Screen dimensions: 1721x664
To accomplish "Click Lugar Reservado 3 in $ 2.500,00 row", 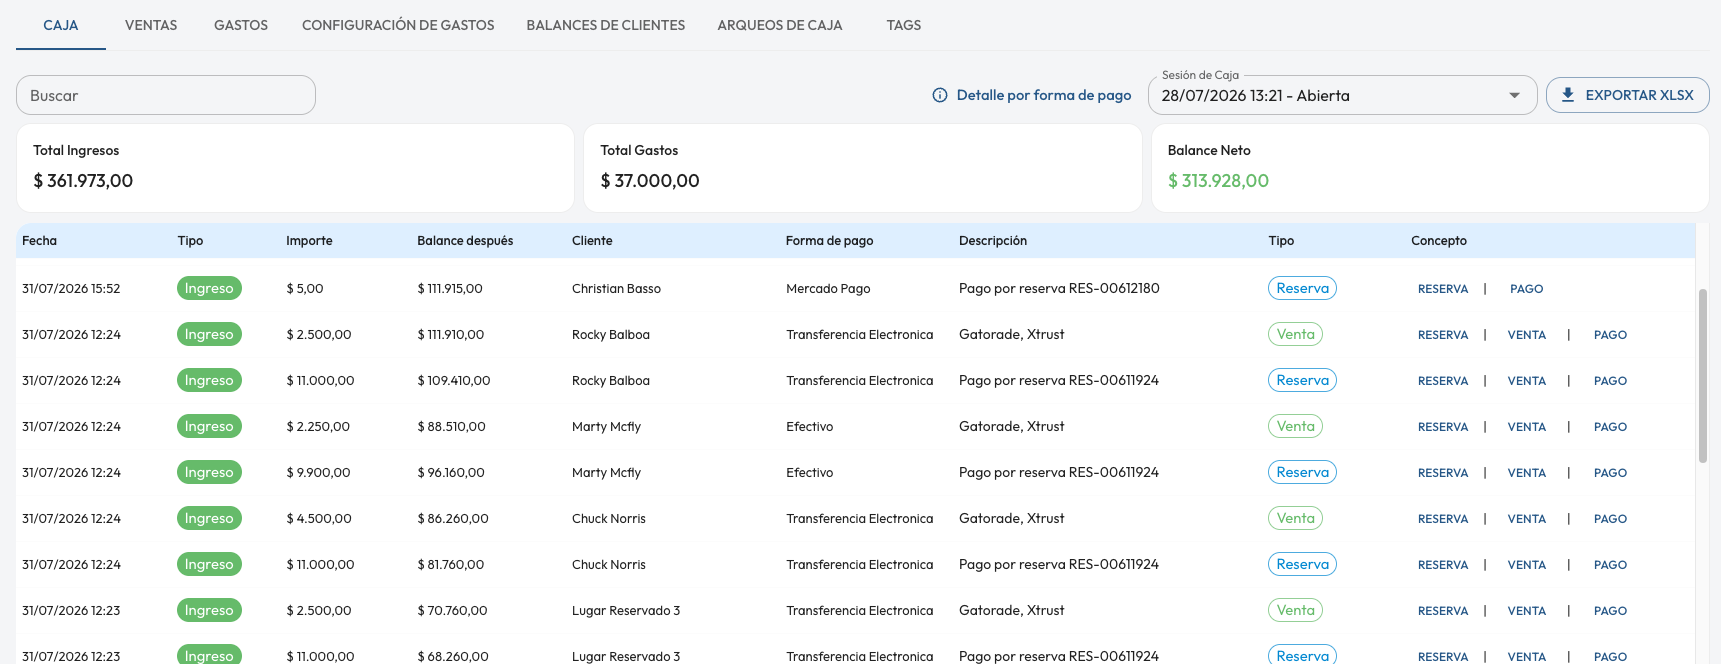I will click(626, 611).
